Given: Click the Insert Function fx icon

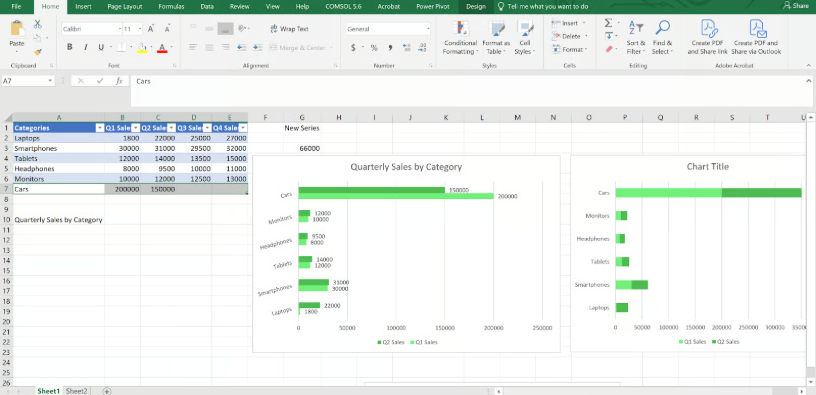Looking at the screenshot, I should pos(119,81).
